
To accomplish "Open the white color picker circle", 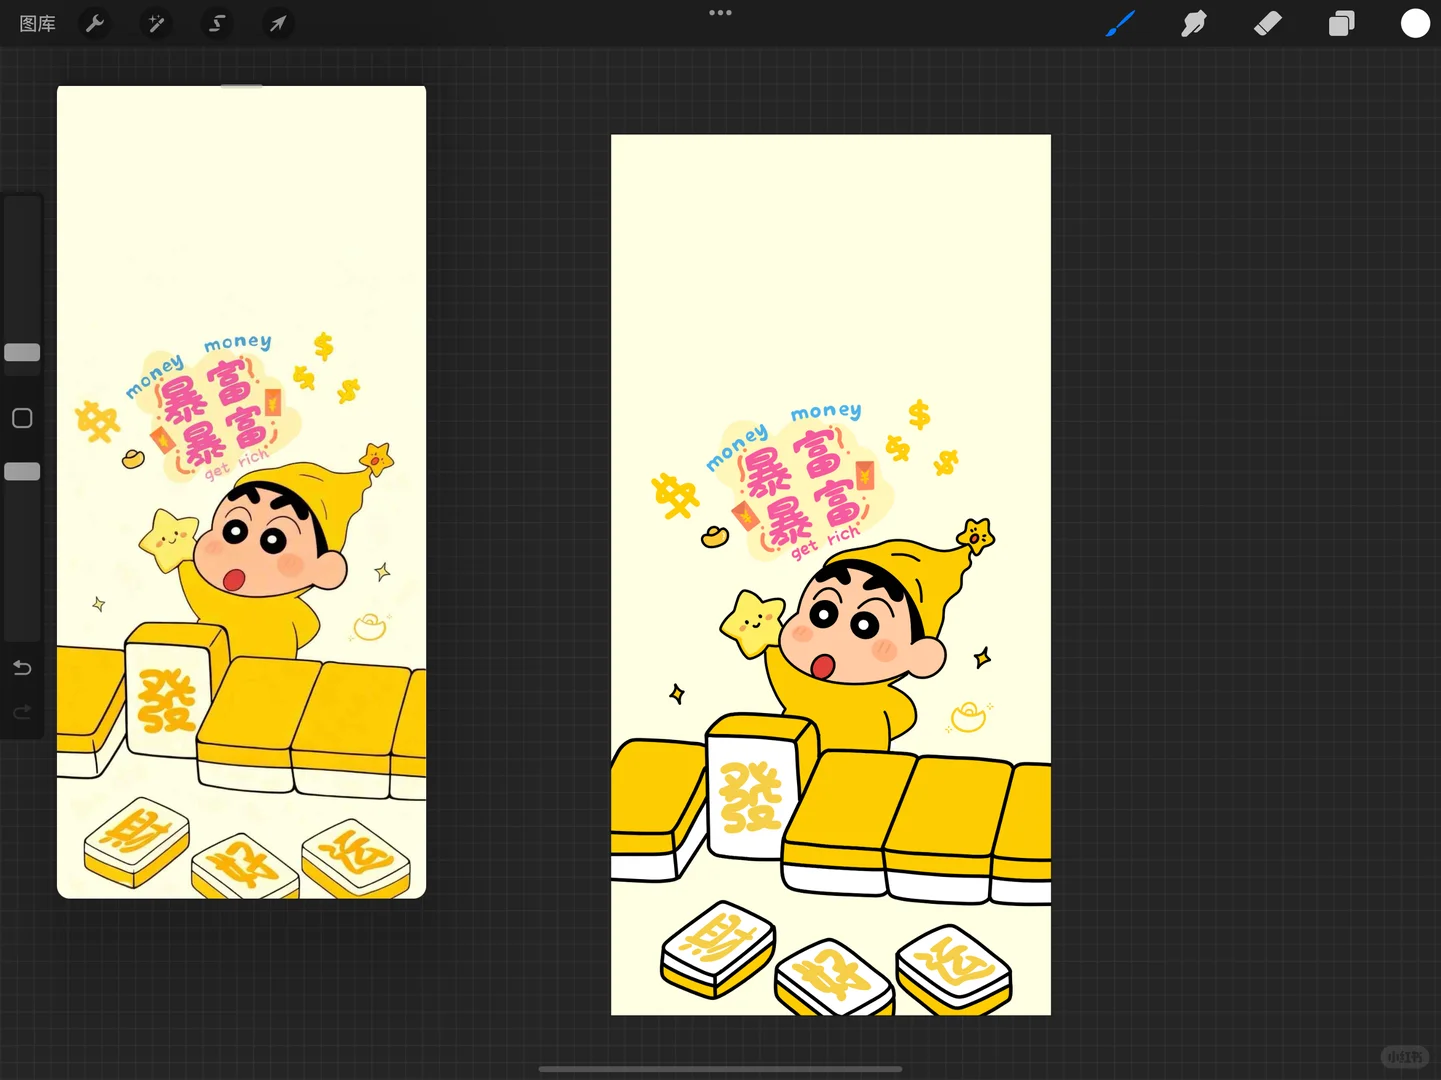I will [1415, 23].
